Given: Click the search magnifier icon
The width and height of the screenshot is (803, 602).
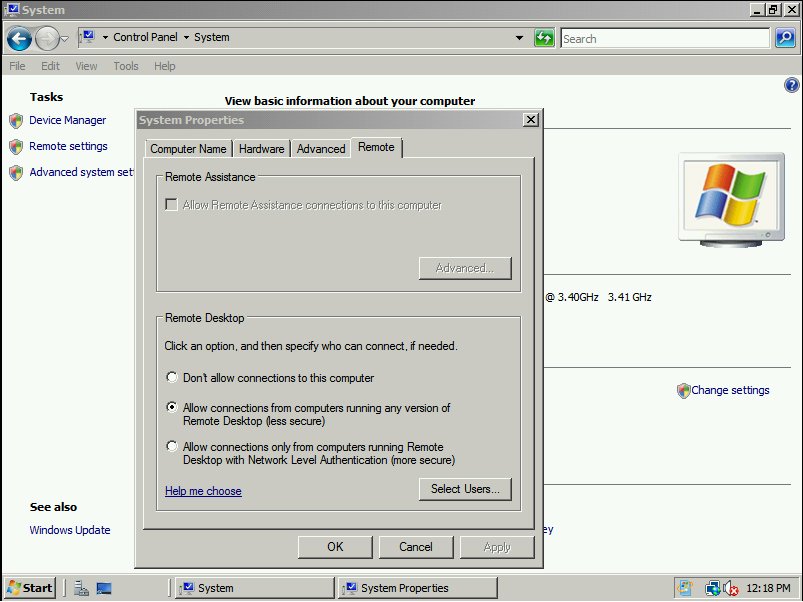Looking at the screenshot, I should [785, 38].
